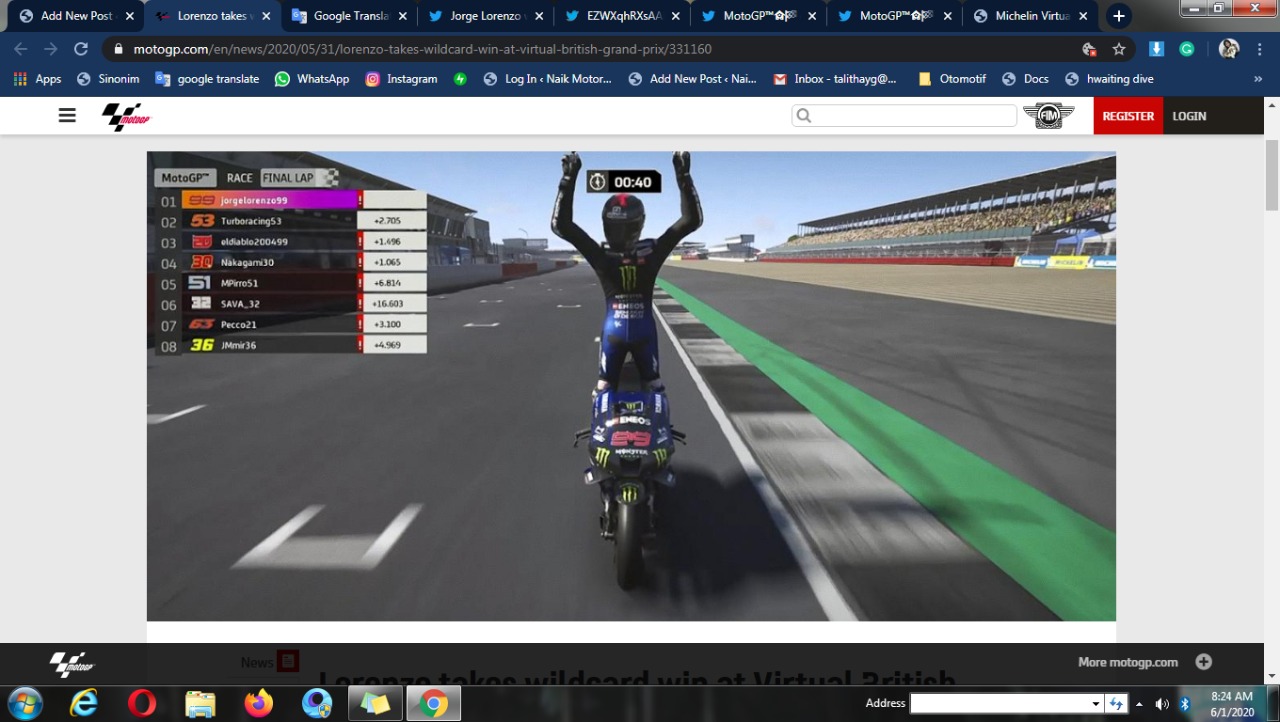Click the MotoGP logo in header

[126, 116]
